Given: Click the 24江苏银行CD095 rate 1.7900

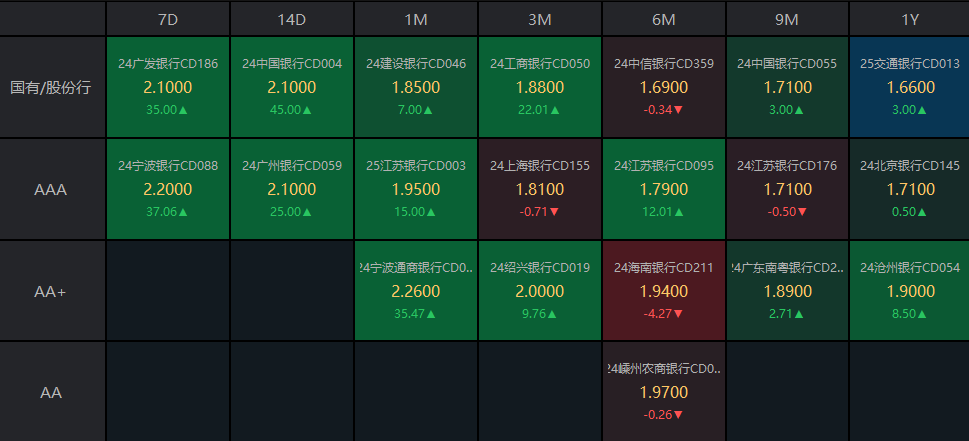Looking at the screenshot, I should pyautogui.click(x=664, y=189).
